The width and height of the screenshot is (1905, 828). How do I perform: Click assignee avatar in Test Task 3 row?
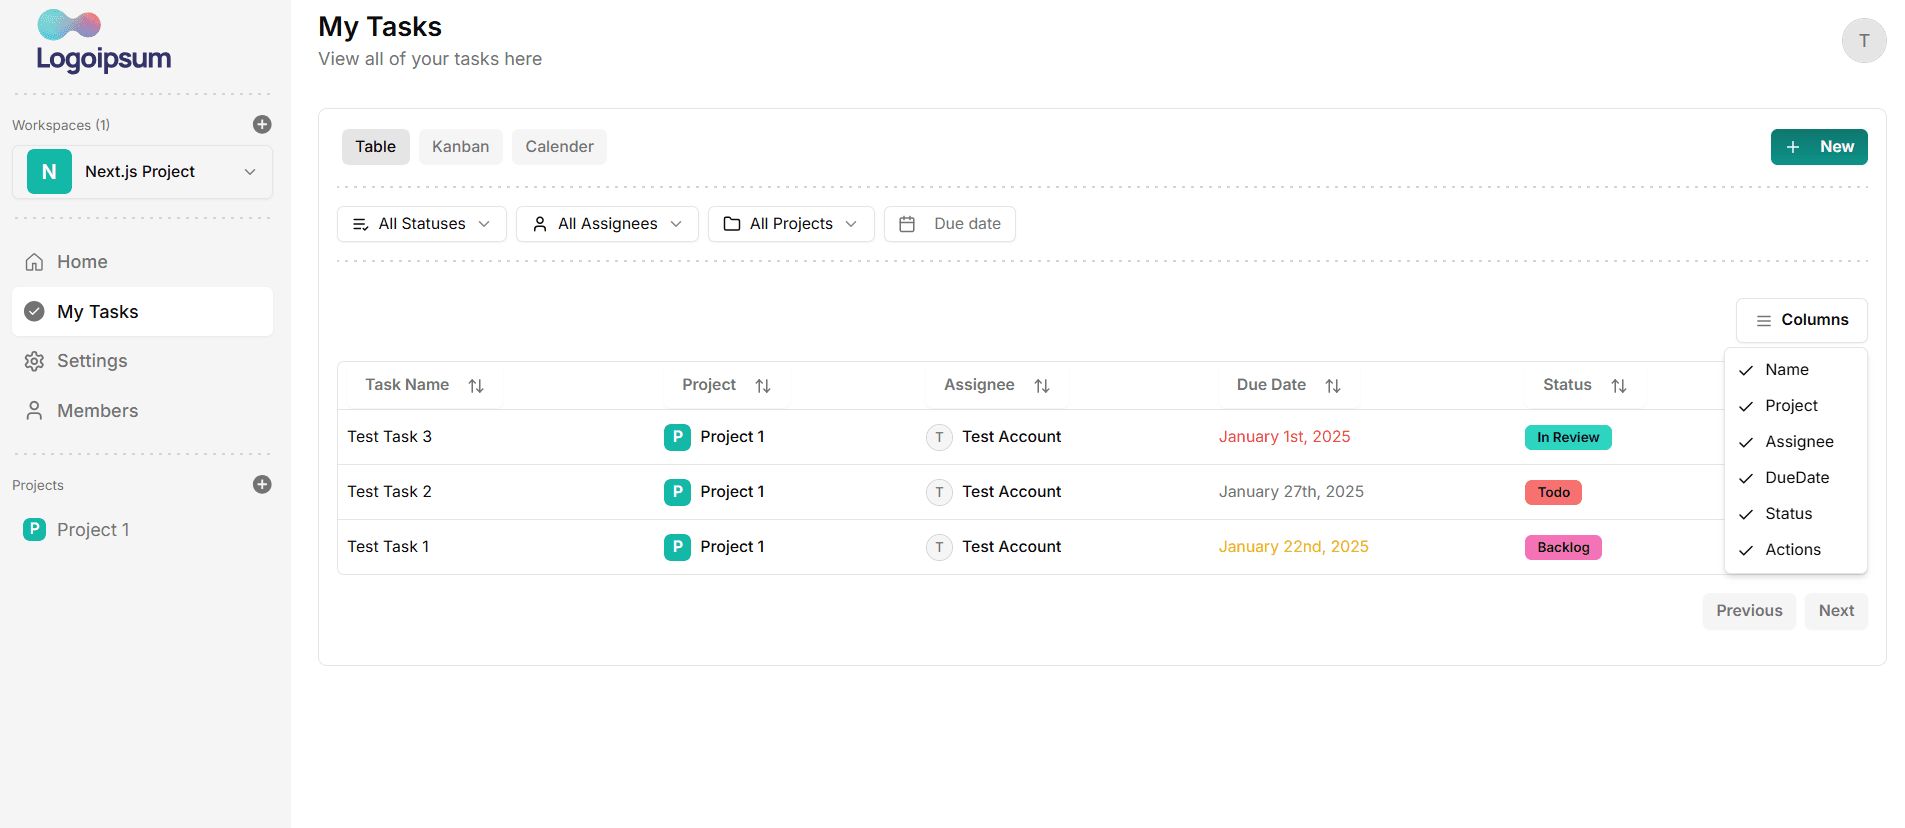(x=939, y=437)
